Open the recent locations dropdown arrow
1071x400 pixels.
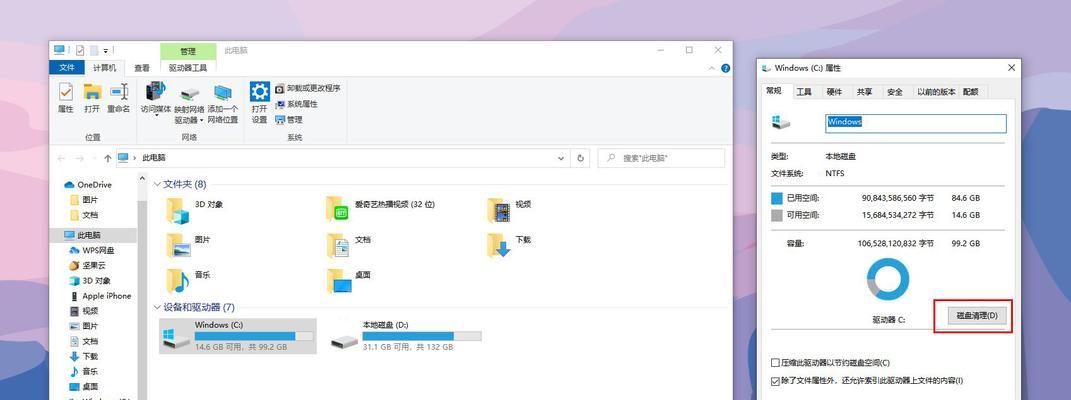click(94, 158)
